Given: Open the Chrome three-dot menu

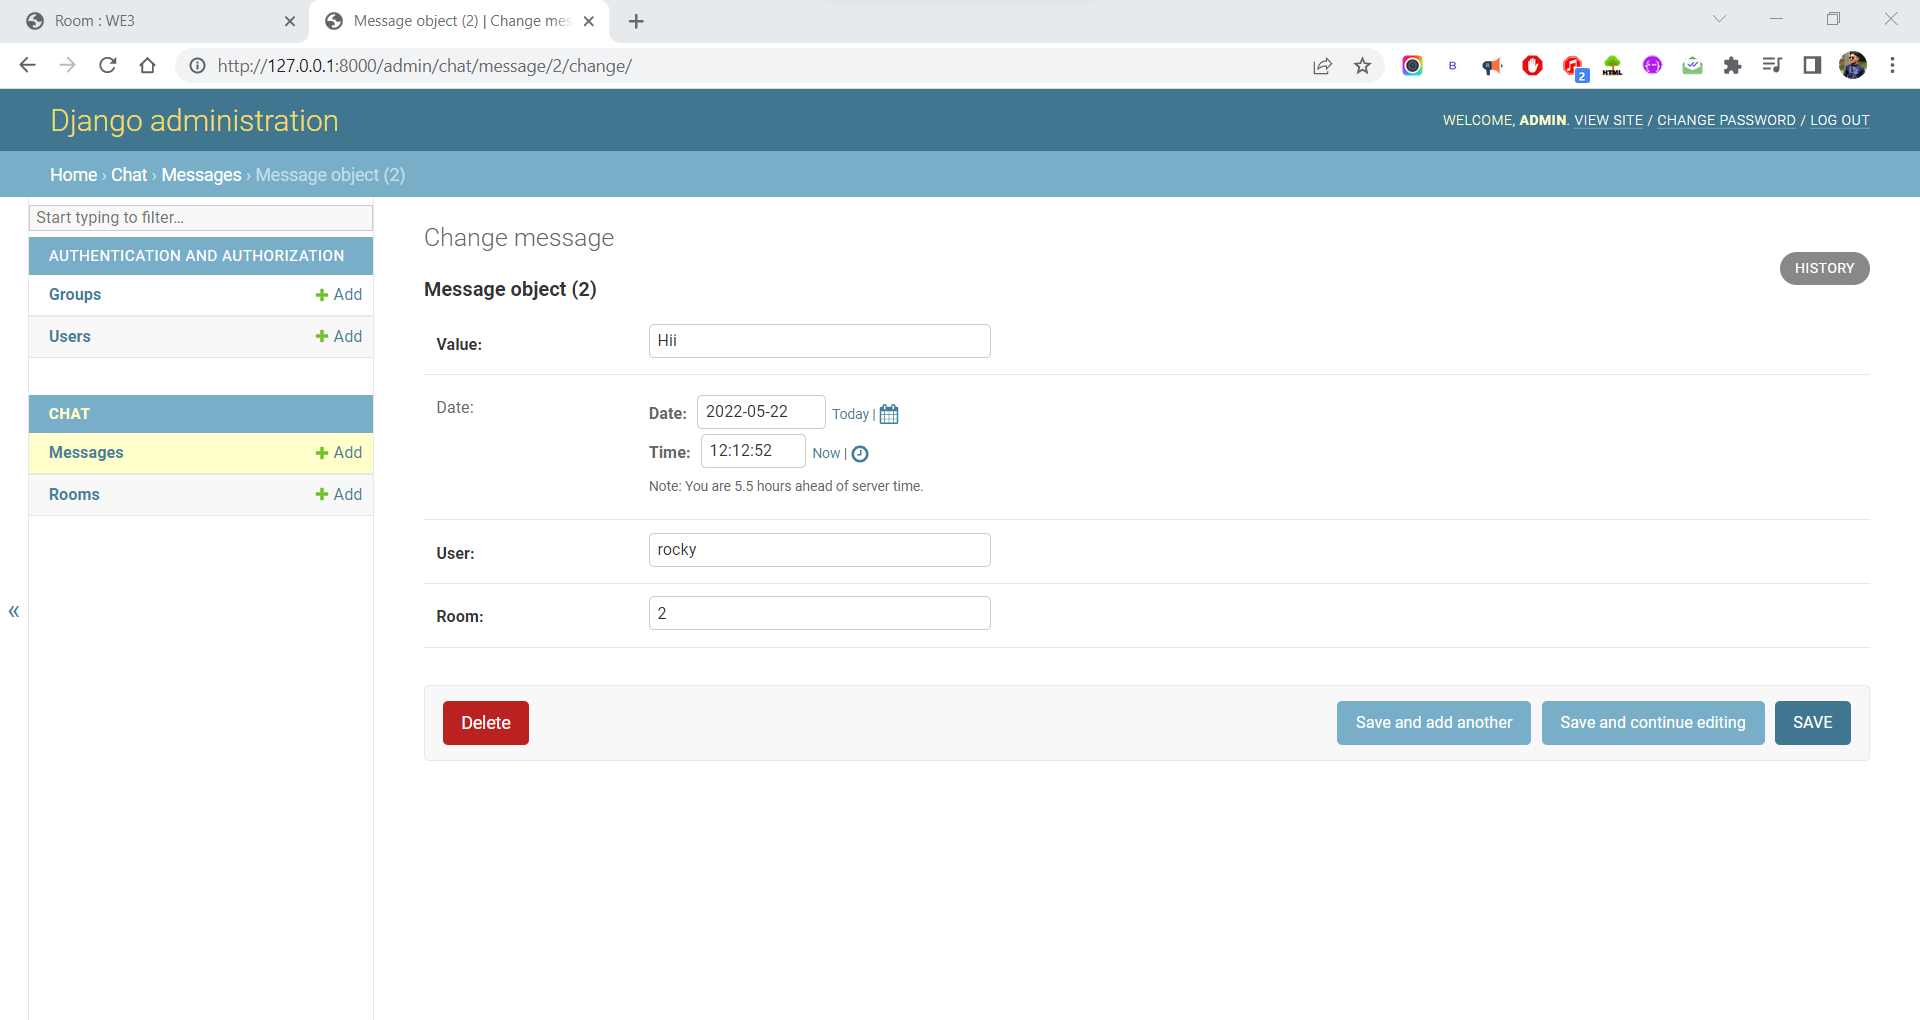Looking at the screenshot, I should (x=1892, y=66).
